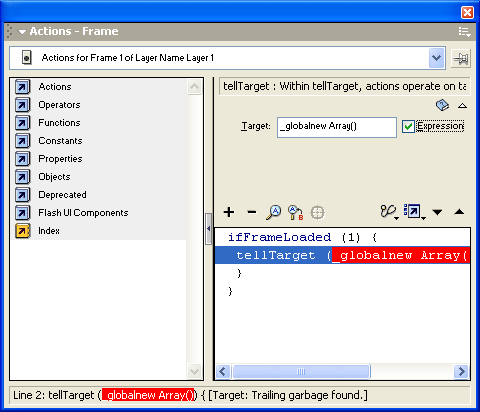Open the View Options icon
480x412 pixels.
pos(414,212)
